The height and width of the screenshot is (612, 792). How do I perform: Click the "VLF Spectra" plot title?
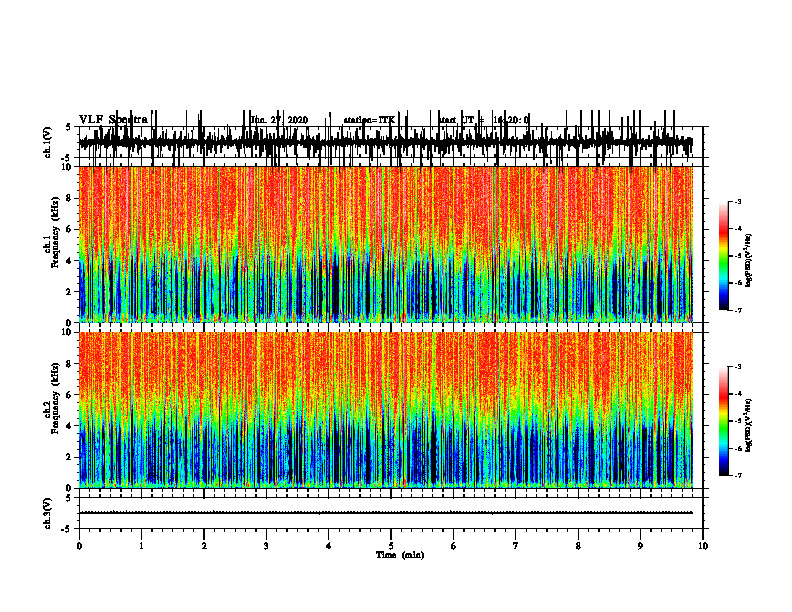tap(113, 119)
